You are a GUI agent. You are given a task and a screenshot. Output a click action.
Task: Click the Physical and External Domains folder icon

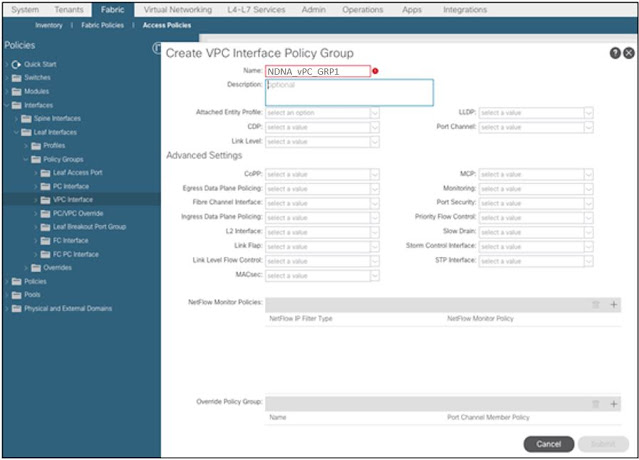16,309
